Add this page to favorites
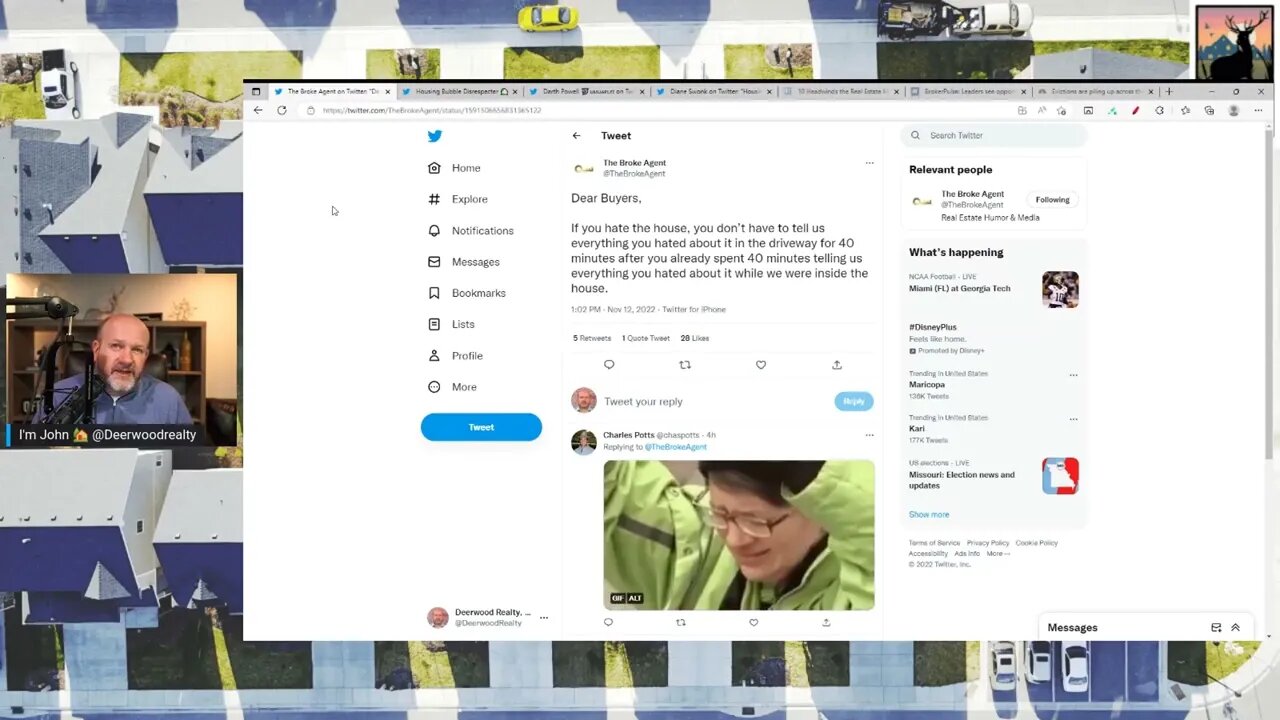This screenshot has height=720, width=1280. click(x=1062, y=110)
